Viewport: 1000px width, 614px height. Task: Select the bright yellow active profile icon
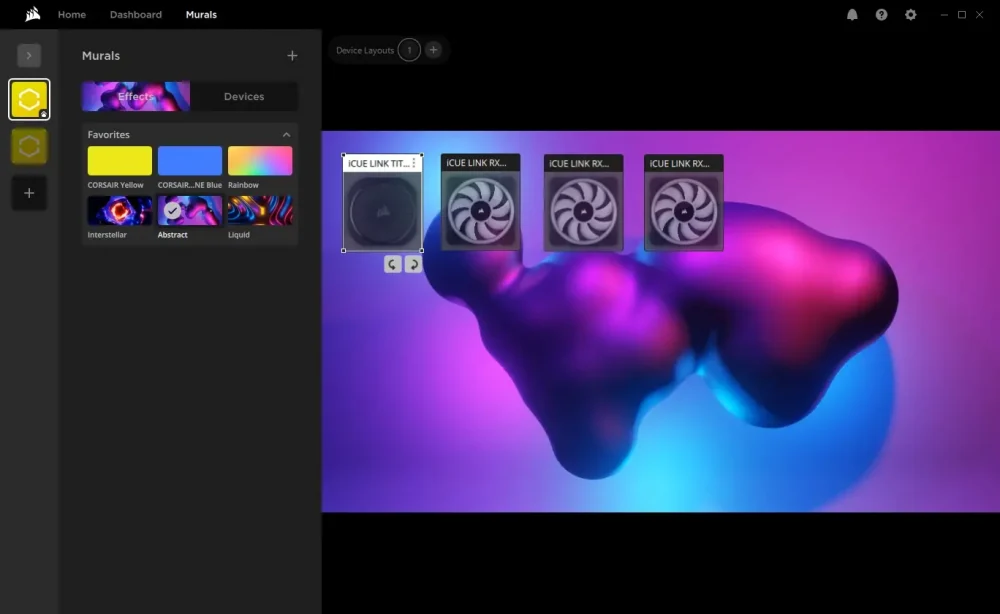point(29,99)
